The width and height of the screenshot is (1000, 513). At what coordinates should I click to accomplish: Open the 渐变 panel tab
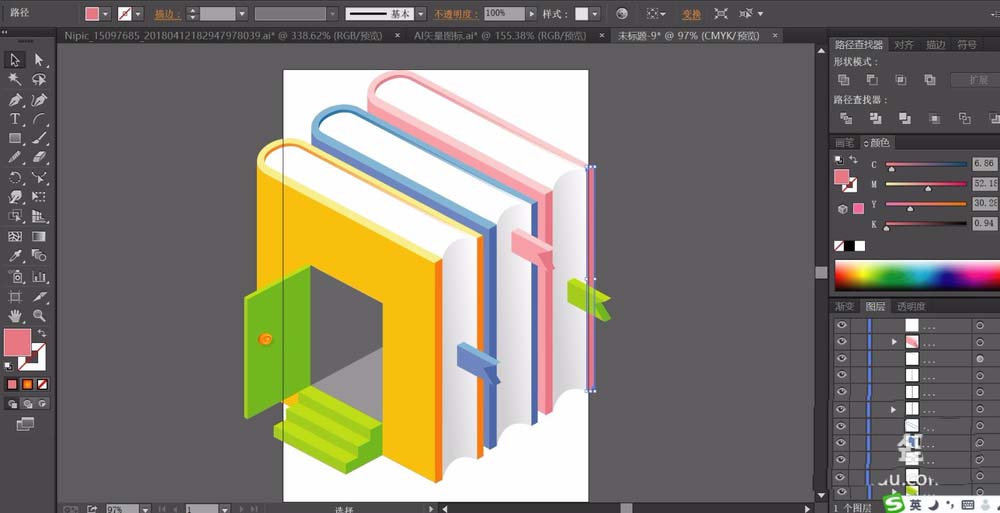click(x=845, y=306)
